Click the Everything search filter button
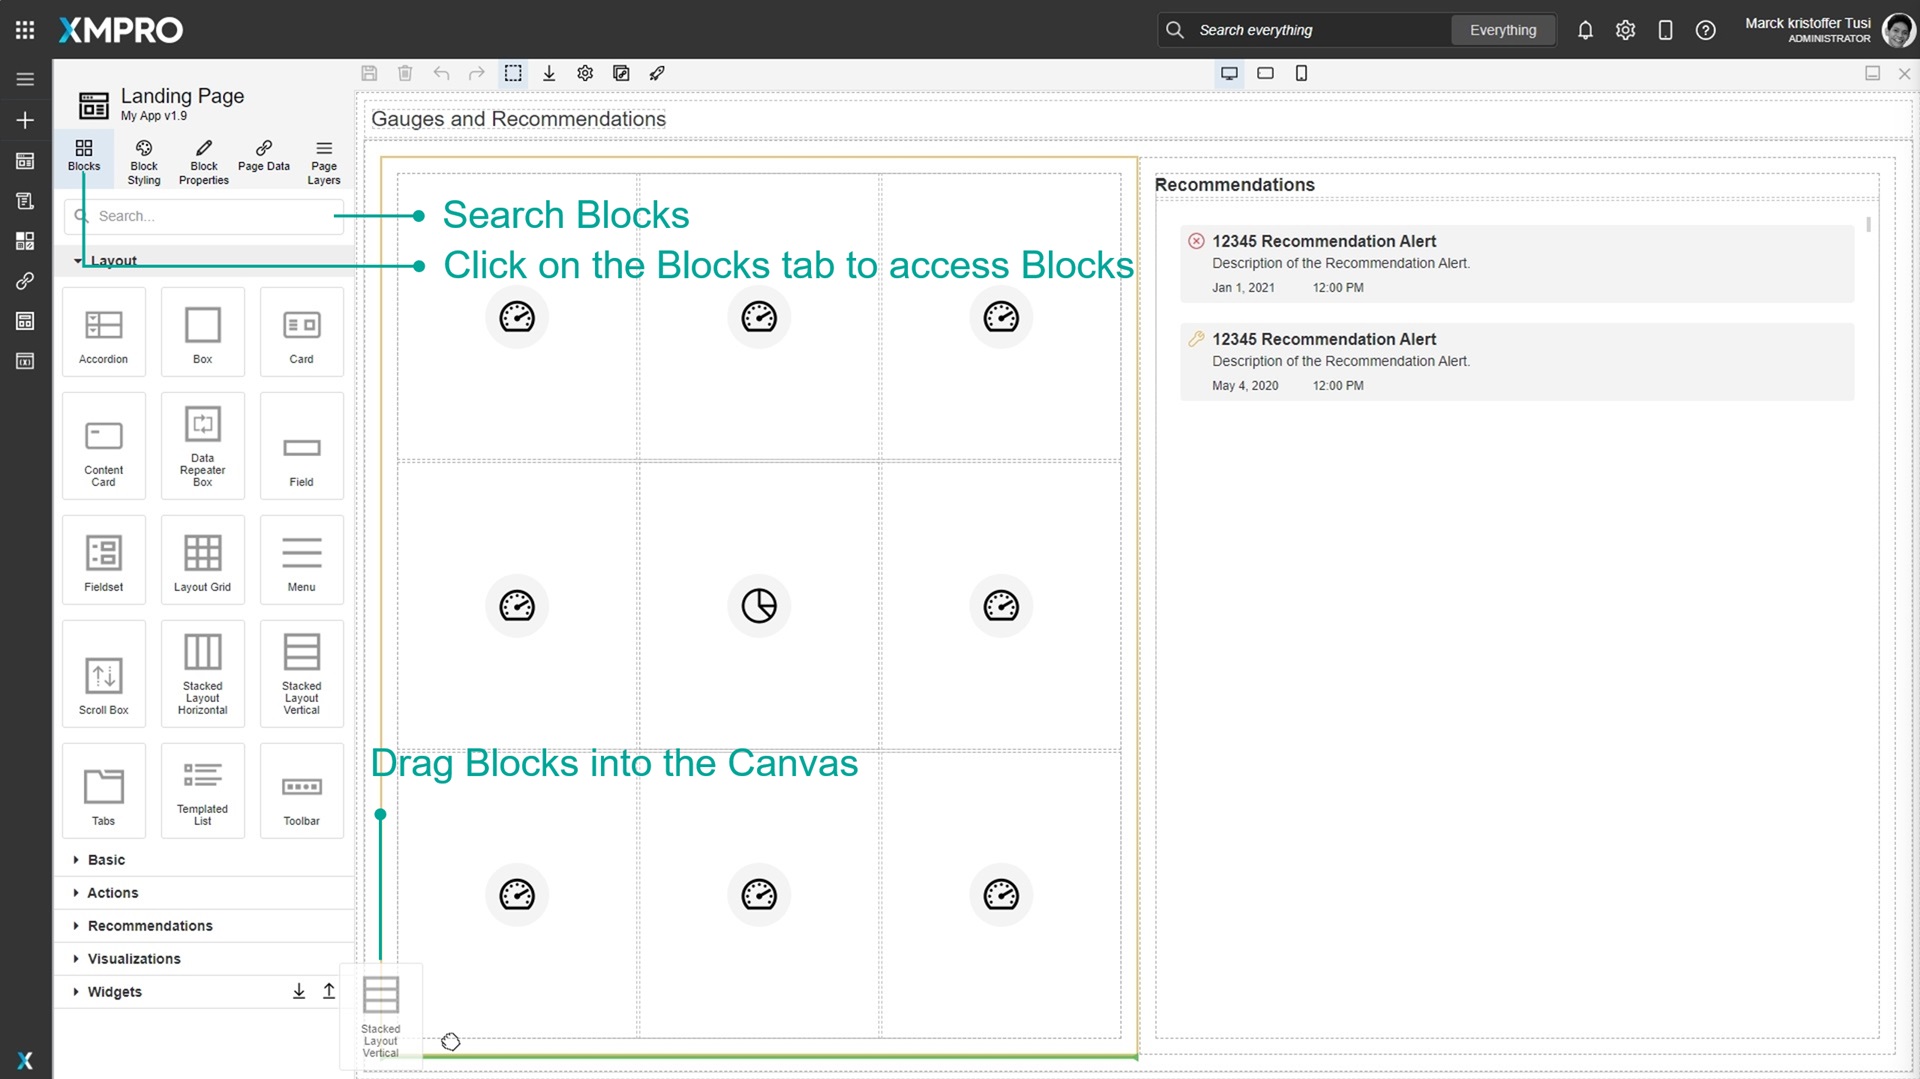1920x1079 pixels. (1503, 30)
